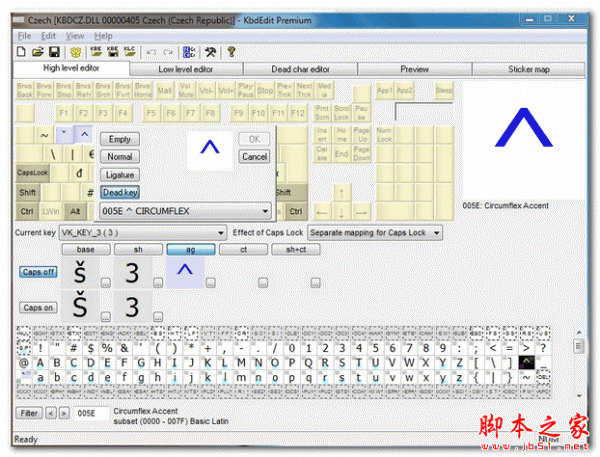This screenshot has width=600, height=457.
Task: Click the Normal button
Action: (120, 157)
